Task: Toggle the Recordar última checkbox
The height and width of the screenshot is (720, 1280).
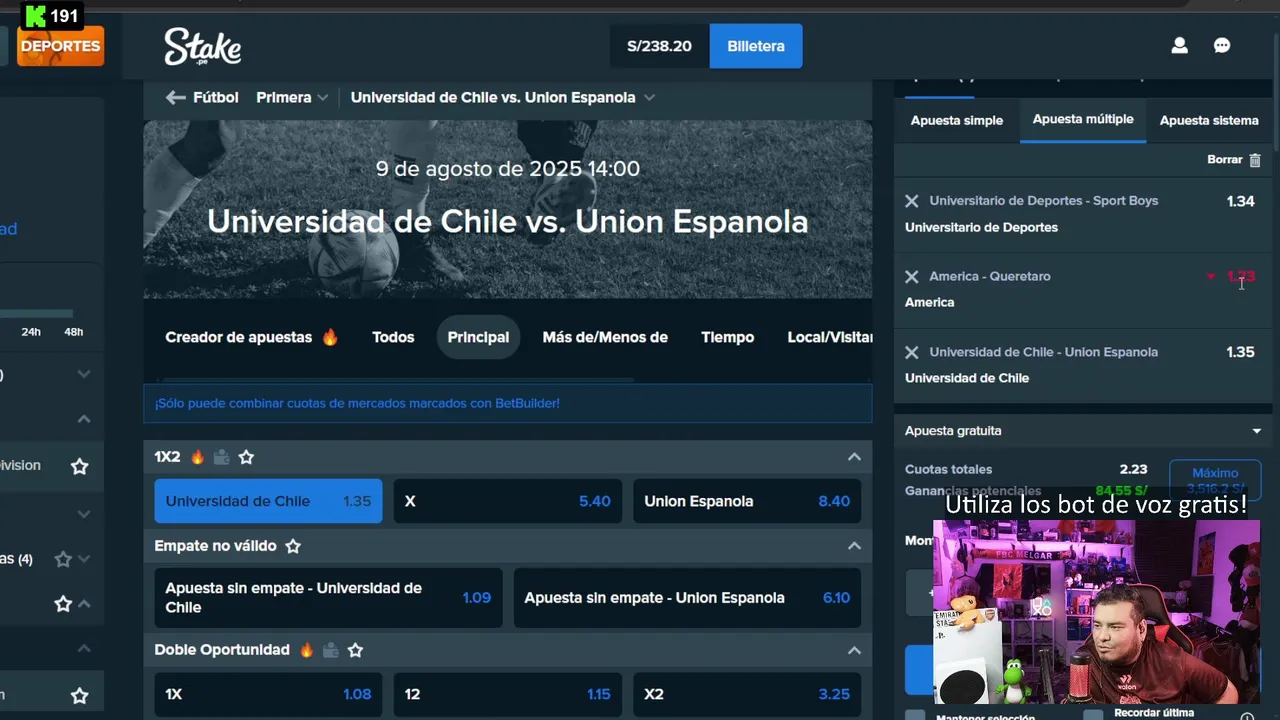Action: (x=1092, y=716)
